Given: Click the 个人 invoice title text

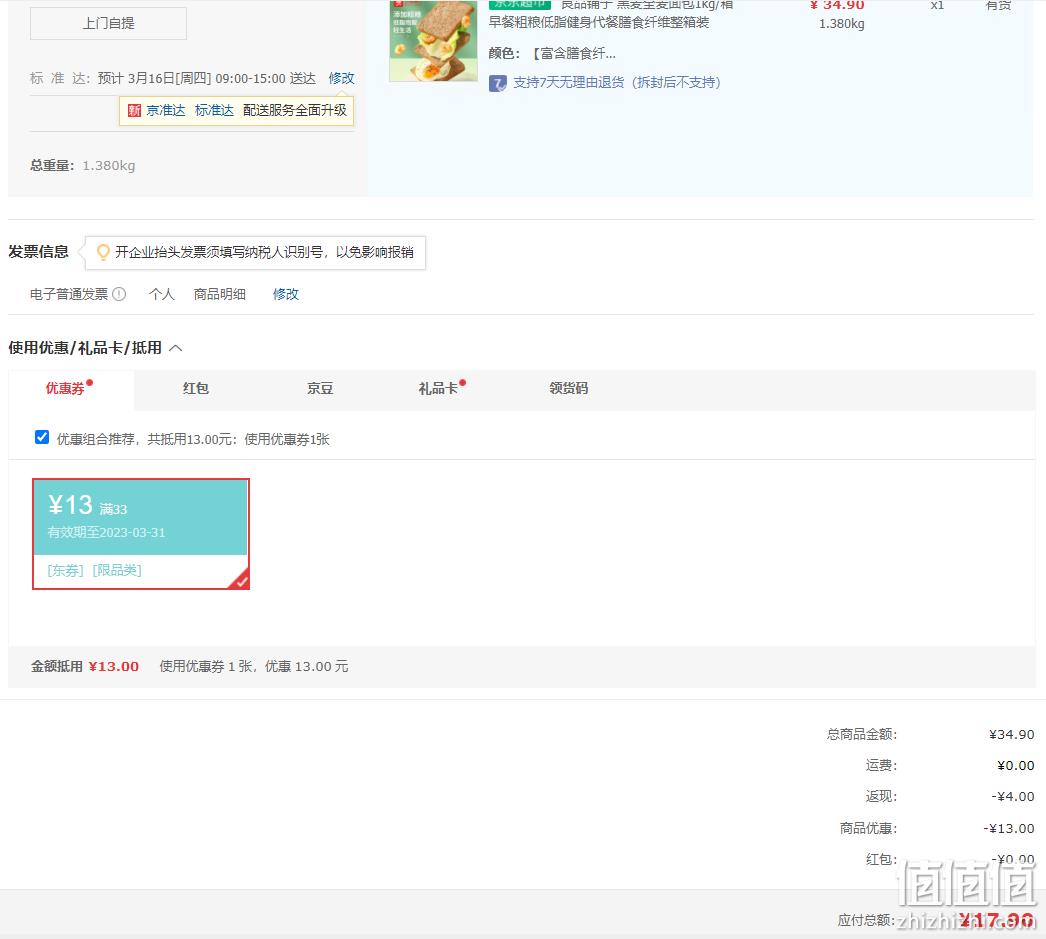Looking at the screenshot, I should tap(161, 294).
